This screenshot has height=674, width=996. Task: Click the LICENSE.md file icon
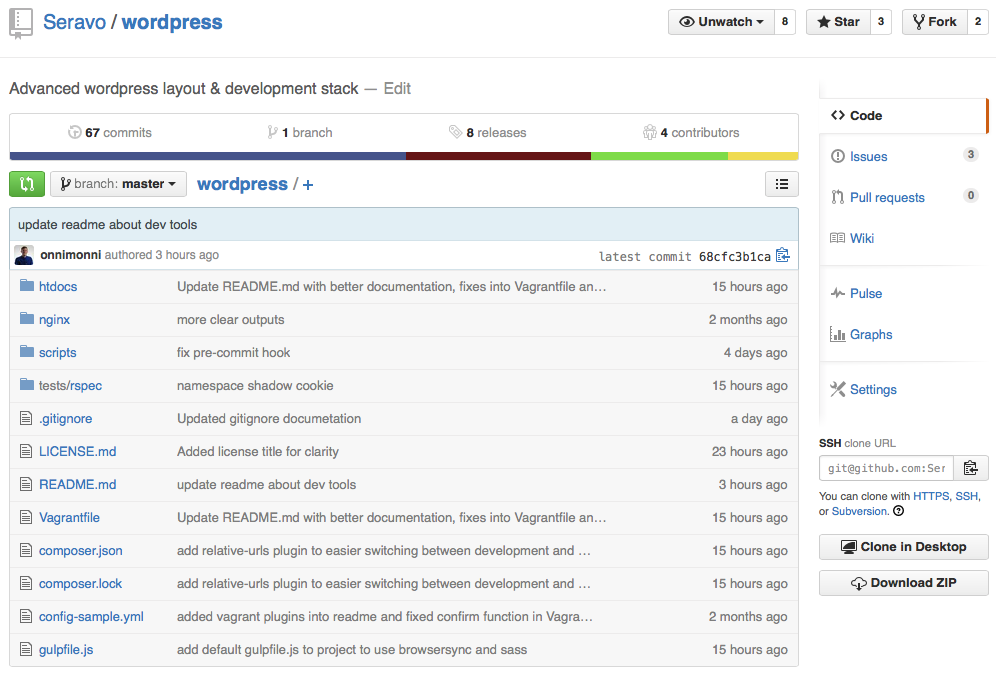click(x=26, y=451)
